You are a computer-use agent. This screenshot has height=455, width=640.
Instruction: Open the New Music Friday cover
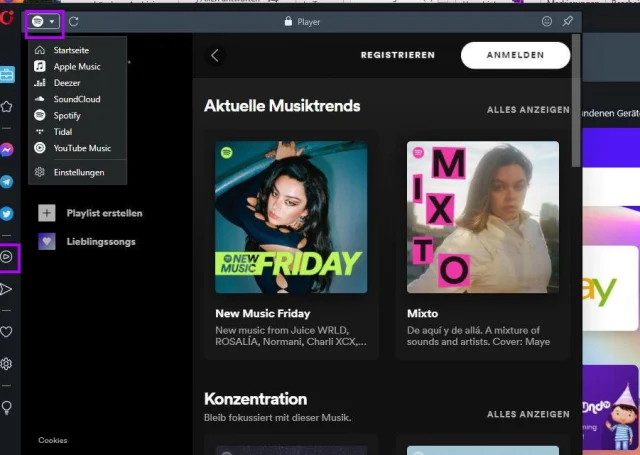[x=291, y=217]
